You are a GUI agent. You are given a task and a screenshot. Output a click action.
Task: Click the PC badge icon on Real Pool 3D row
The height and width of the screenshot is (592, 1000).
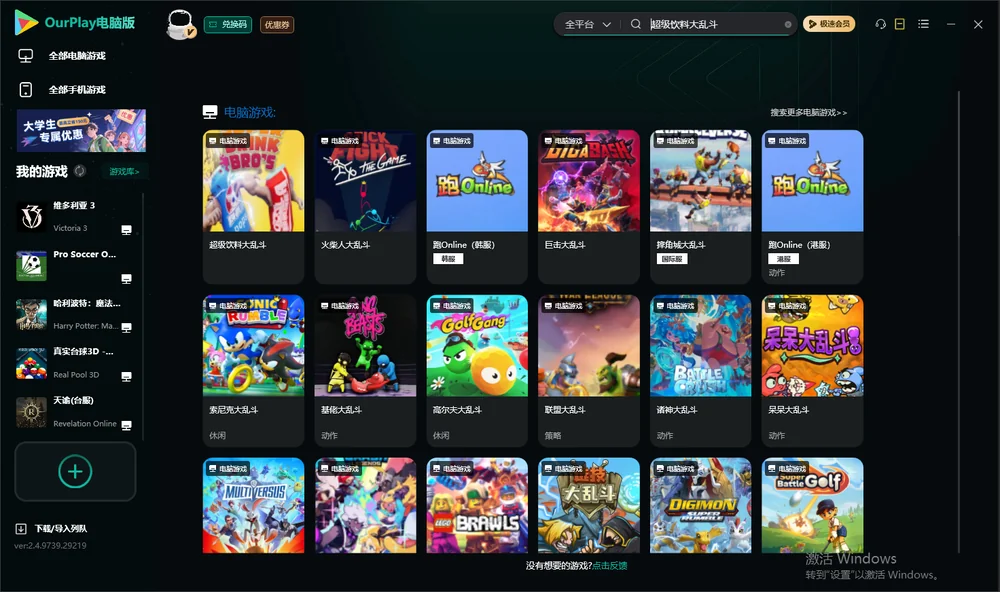126,376
